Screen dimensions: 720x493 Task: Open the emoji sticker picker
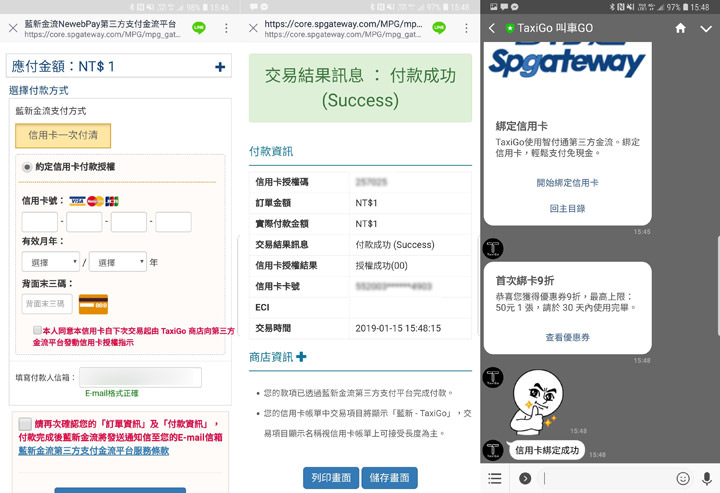(683, 478)
